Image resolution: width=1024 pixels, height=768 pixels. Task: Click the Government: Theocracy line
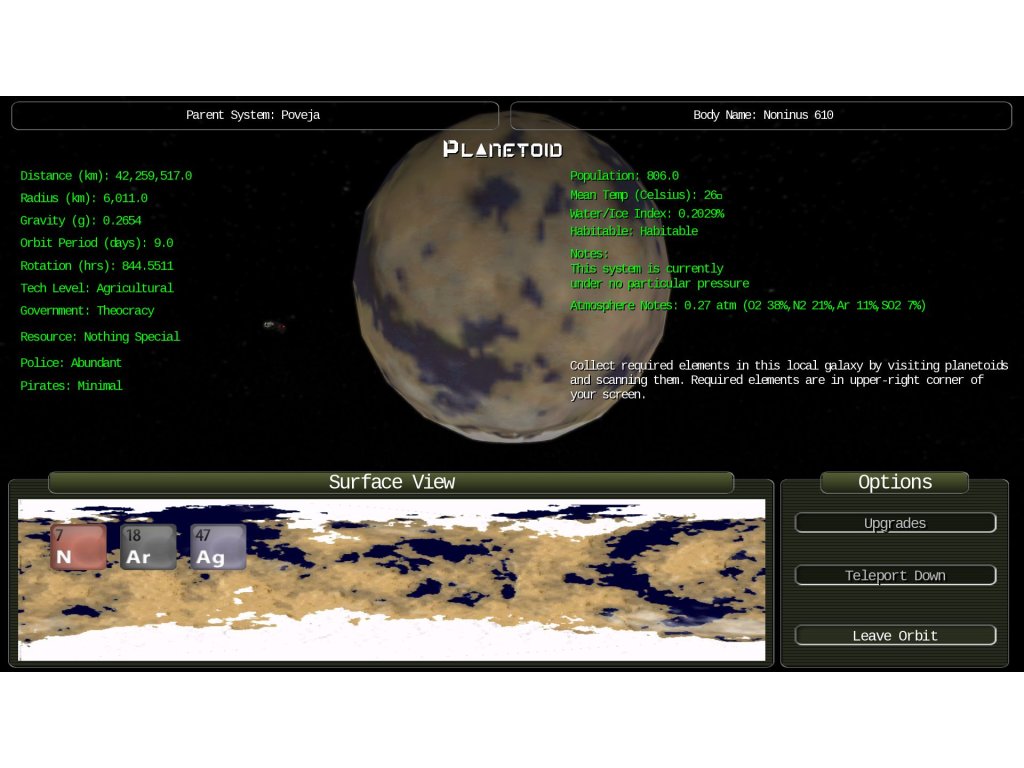click(x=87, y=311)
